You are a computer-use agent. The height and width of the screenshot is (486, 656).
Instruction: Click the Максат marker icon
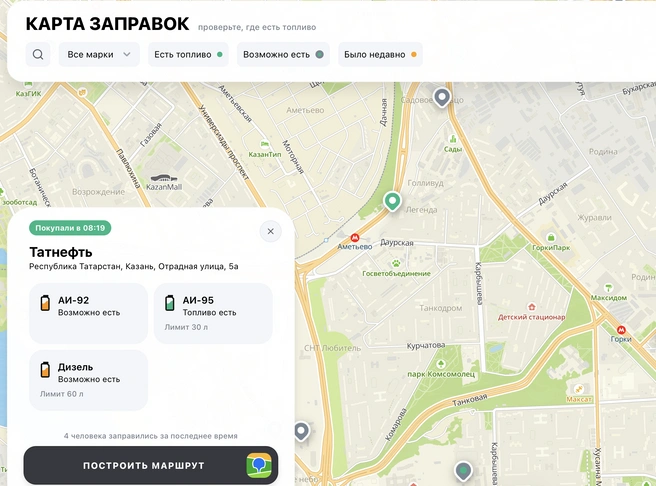pos(579,389)
